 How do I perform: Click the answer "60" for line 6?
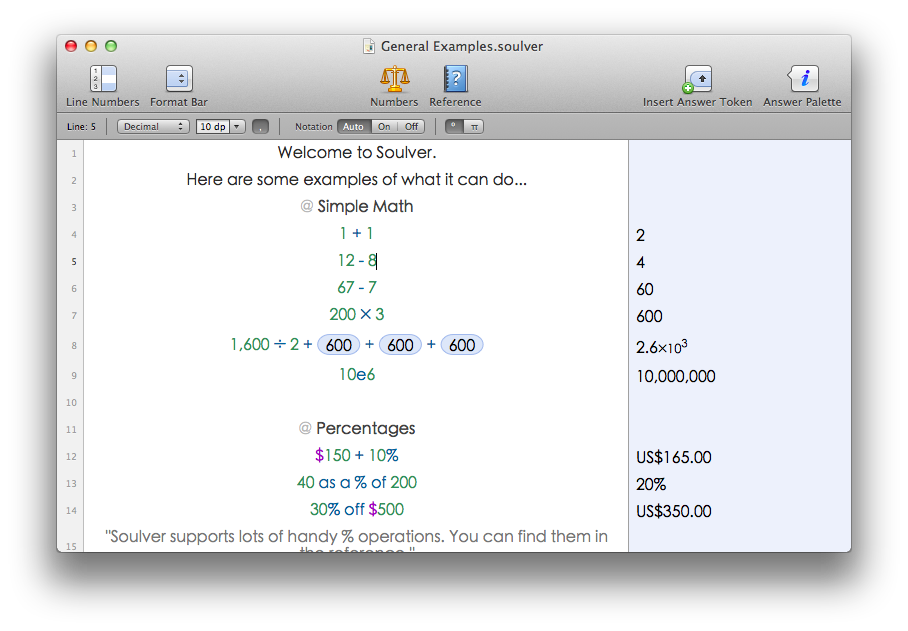point(645,289)
